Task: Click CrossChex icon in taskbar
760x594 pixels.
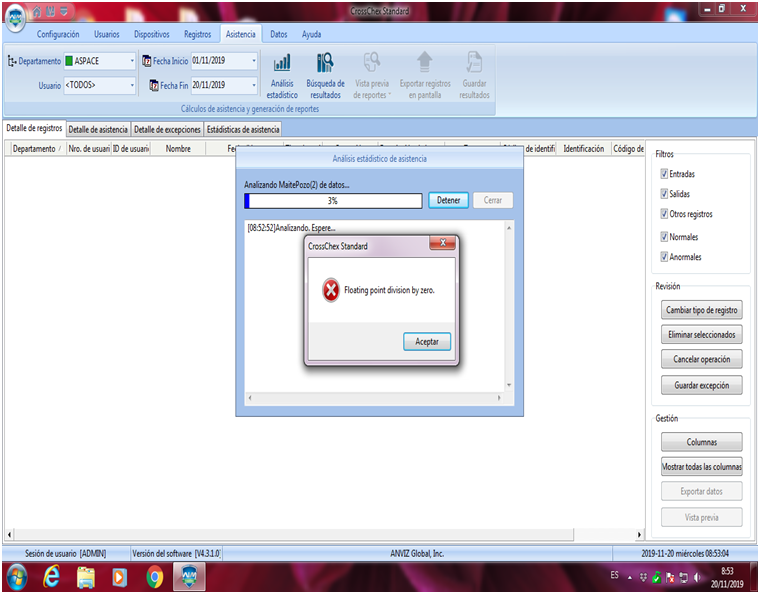Action: coord(189,577)
